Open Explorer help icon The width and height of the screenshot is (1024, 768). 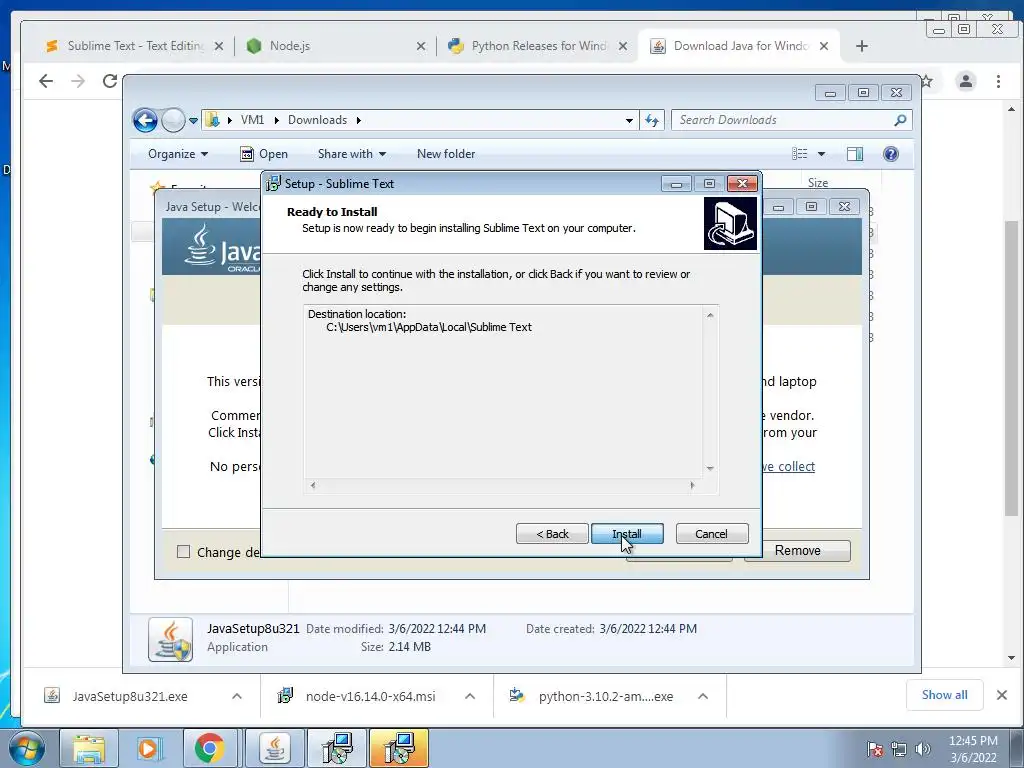[x=890, y=154]
